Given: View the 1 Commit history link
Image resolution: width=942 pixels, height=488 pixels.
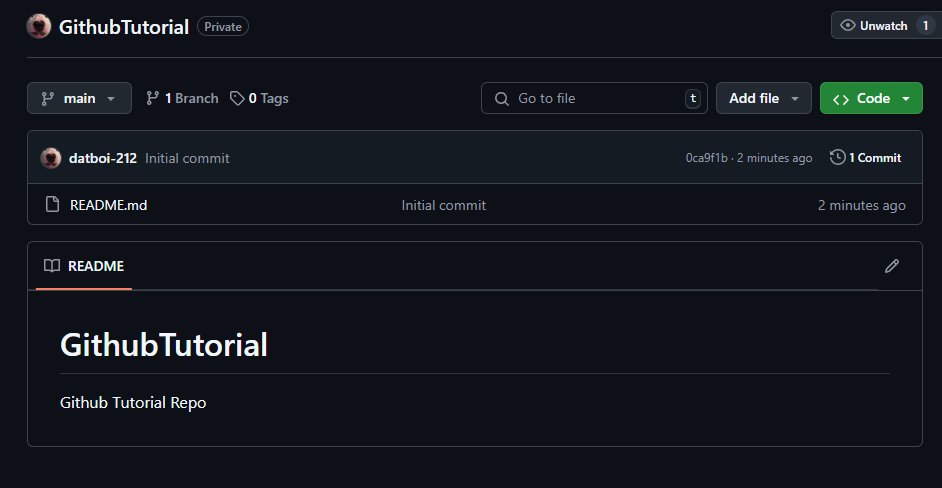Looking at the screenshot, I should [x=875, y=158].
